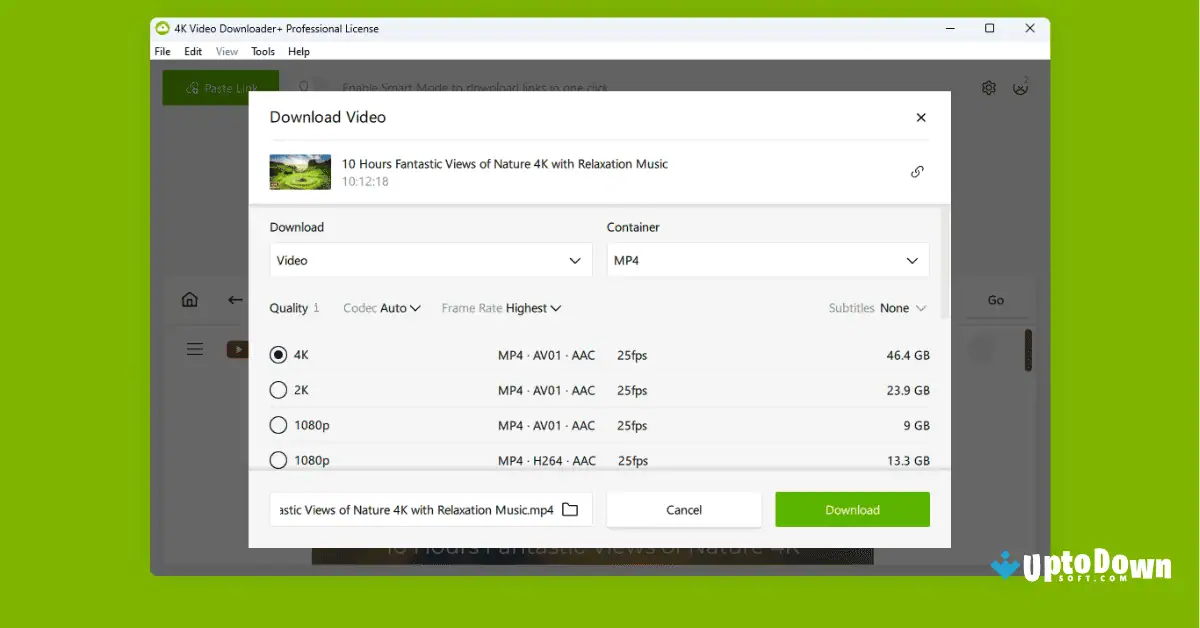
Task: Cancel the Download Video dialog
Action: click(684, 509)
